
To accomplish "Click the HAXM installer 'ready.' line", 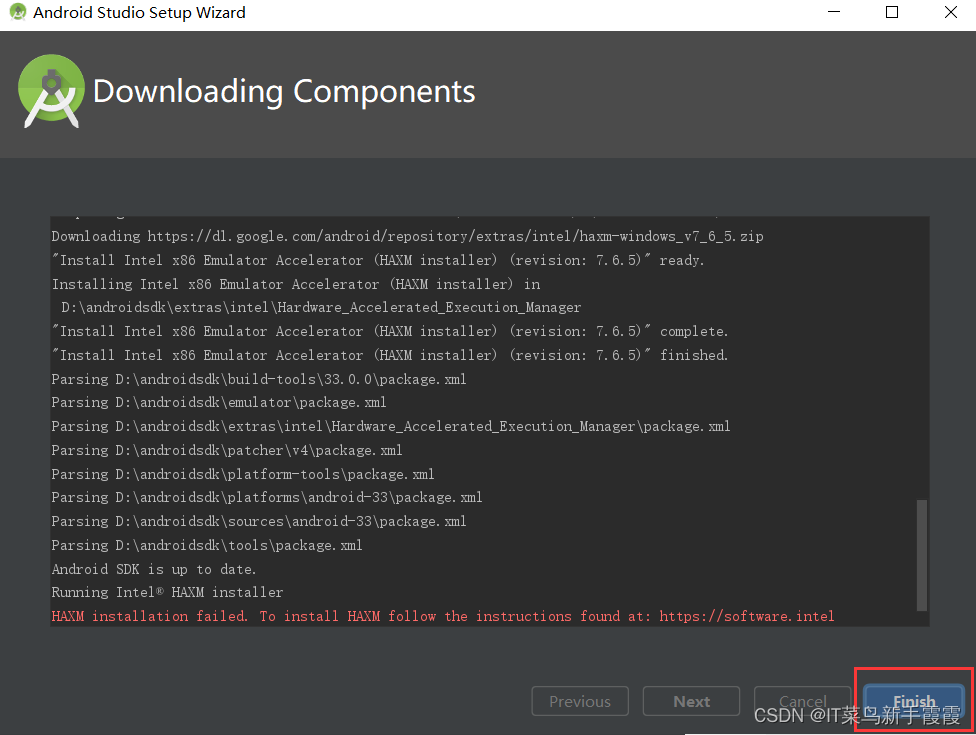I will coord(378,260).
